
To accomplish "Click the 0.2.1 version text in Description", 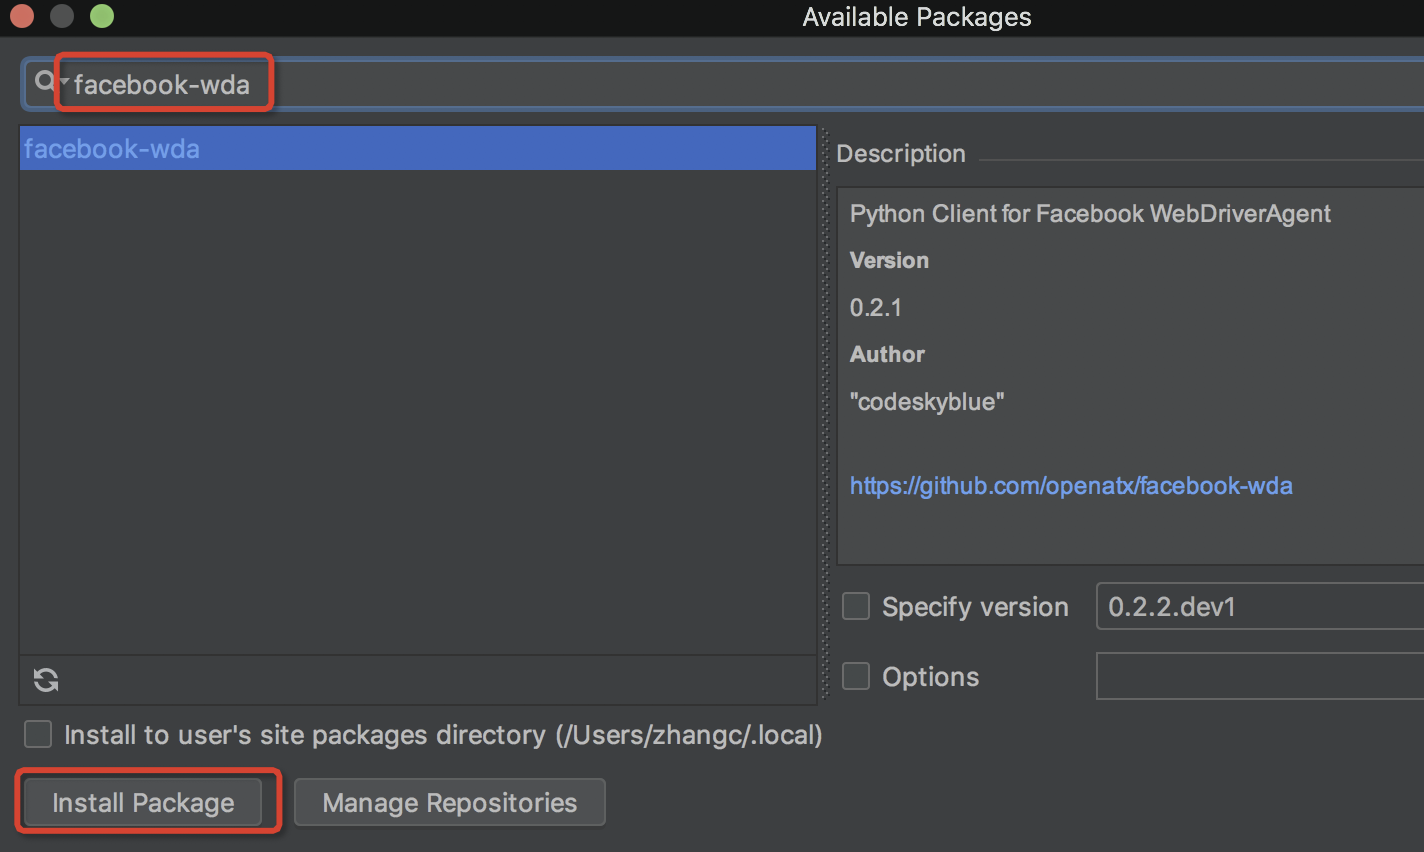I will [x=876, y=307].
